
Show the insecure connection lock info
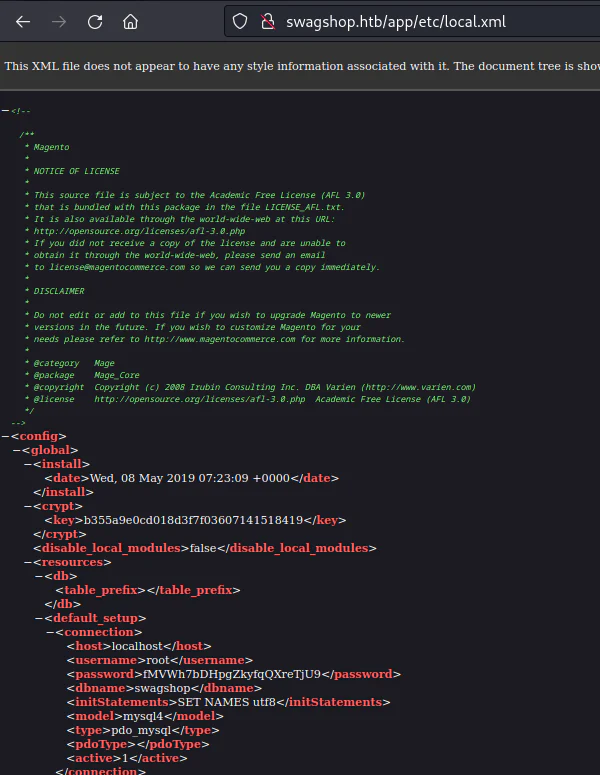(x=268, y=21)
